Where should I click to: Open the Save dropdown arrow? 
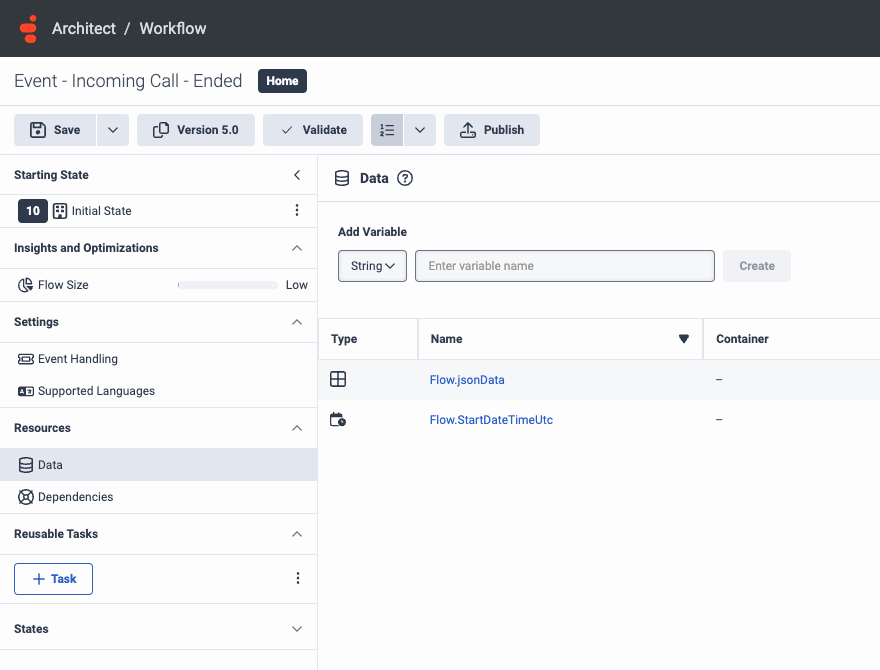click(112, 130)
